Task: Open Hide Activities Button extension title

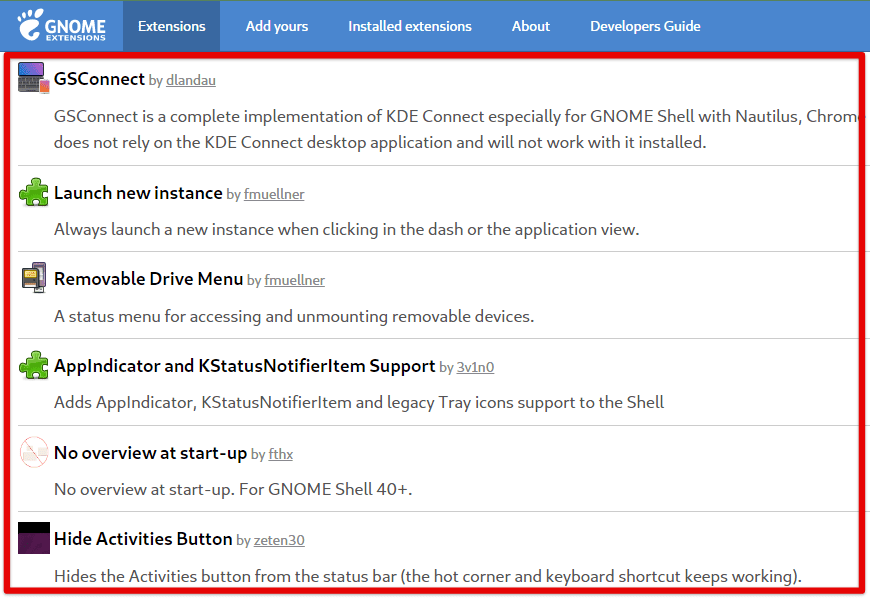Action: [143, 539]
